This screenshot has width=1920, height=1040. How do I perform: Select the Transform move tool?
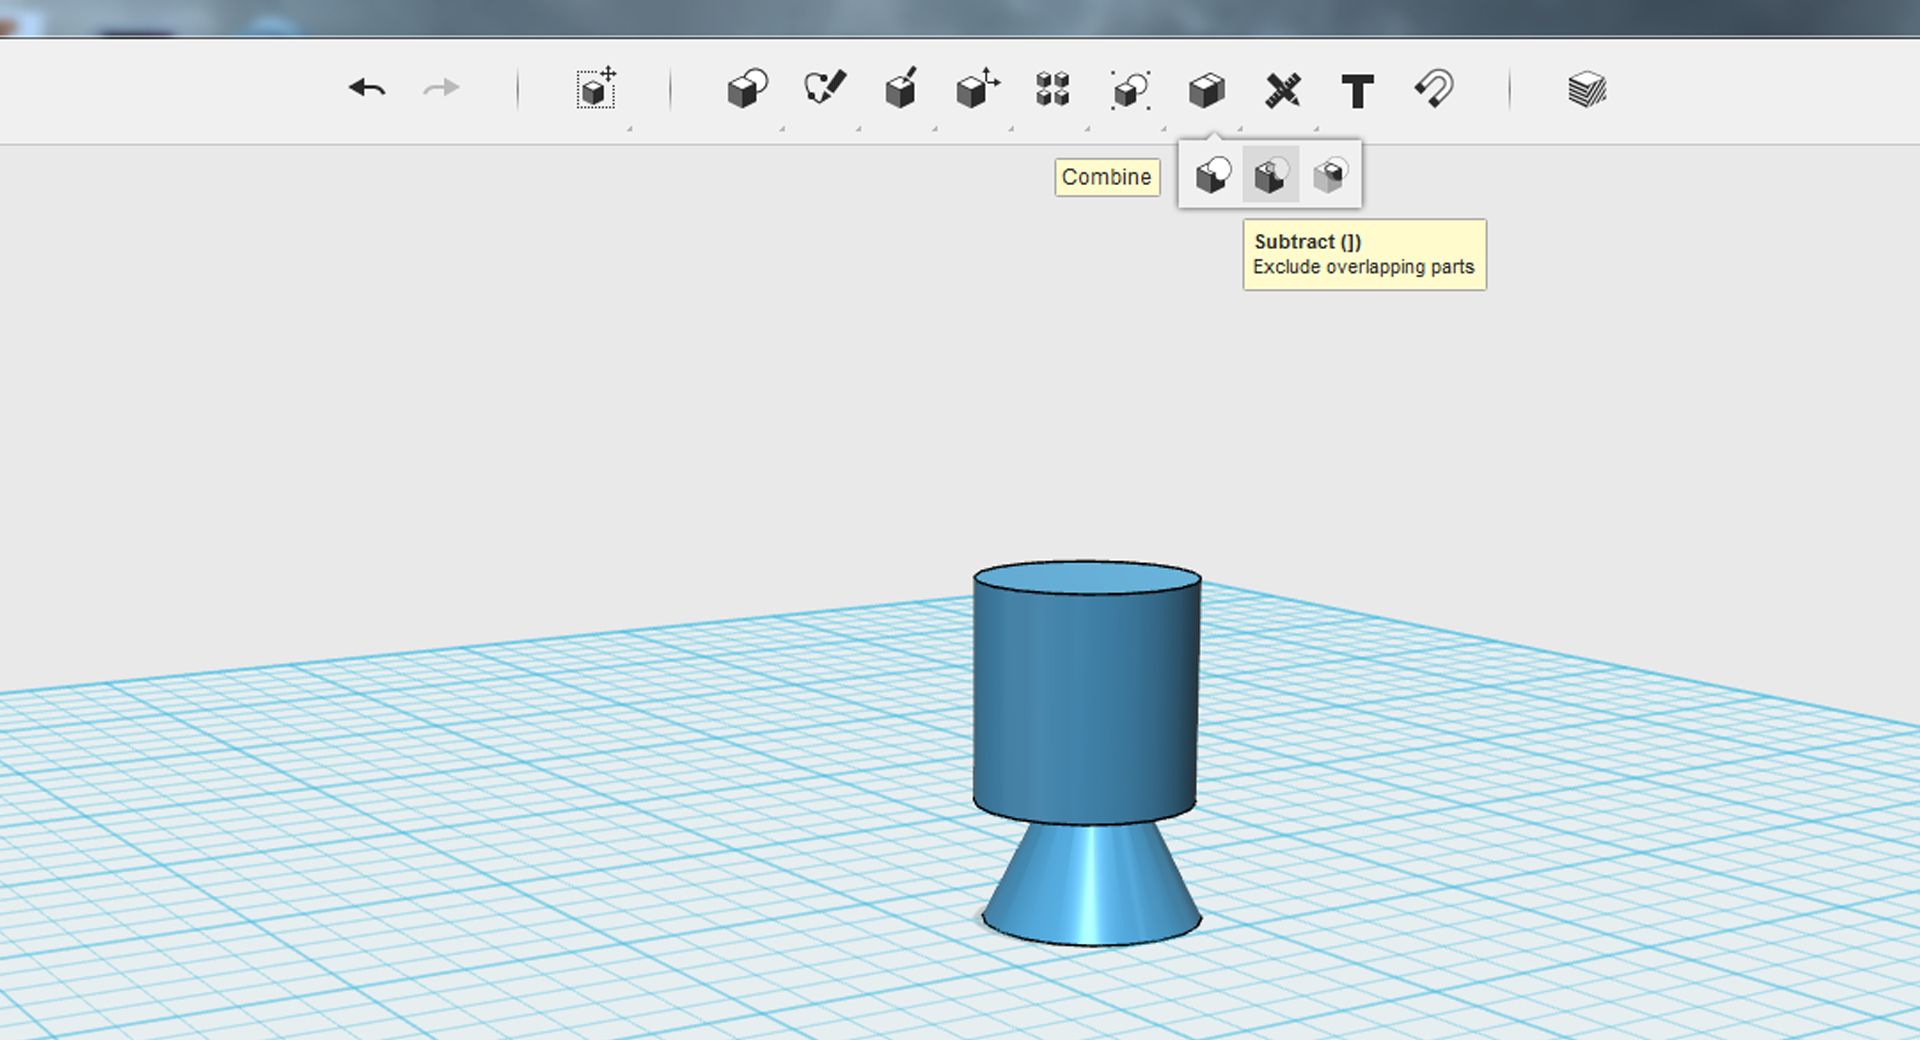coord(596,89)
